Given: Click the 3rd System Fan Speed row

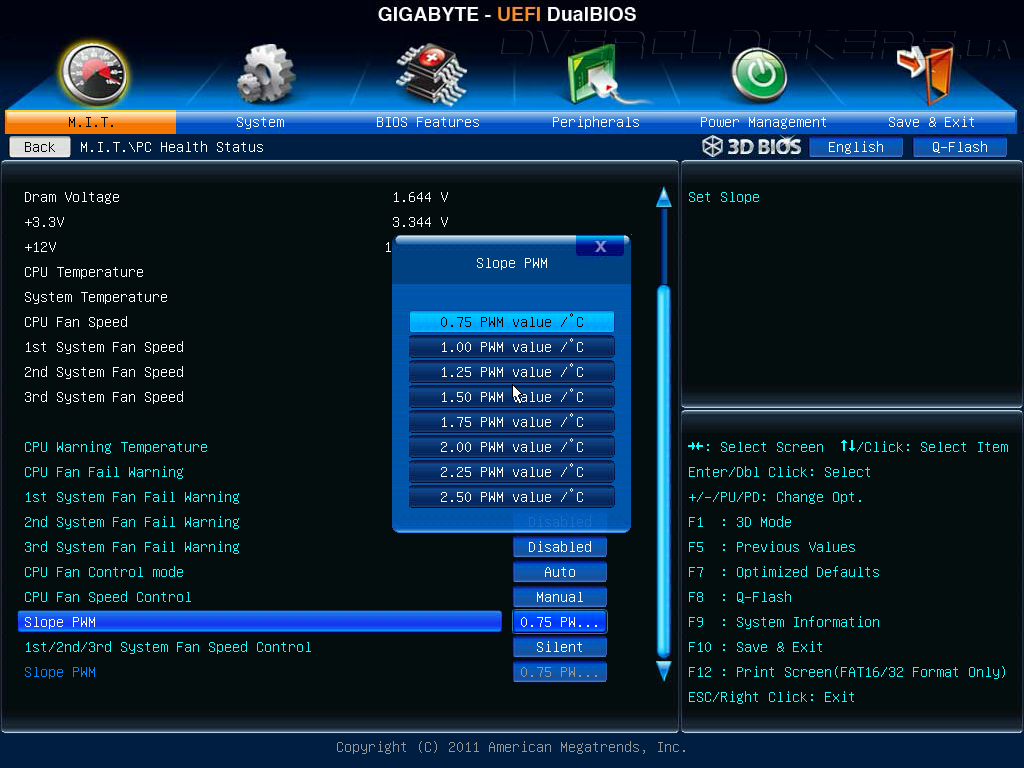Looking at the screenshot, I should [x=104, y=397].
